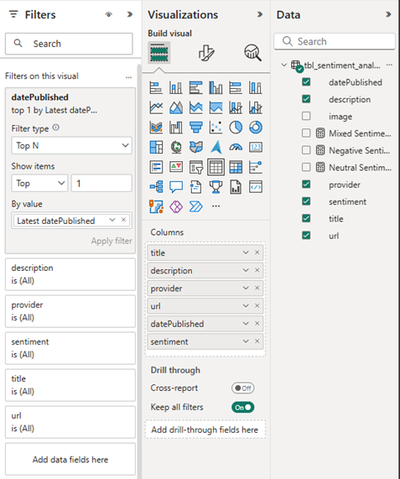
Task: Turn off Keep all filters switch
Action: (243, 407)
